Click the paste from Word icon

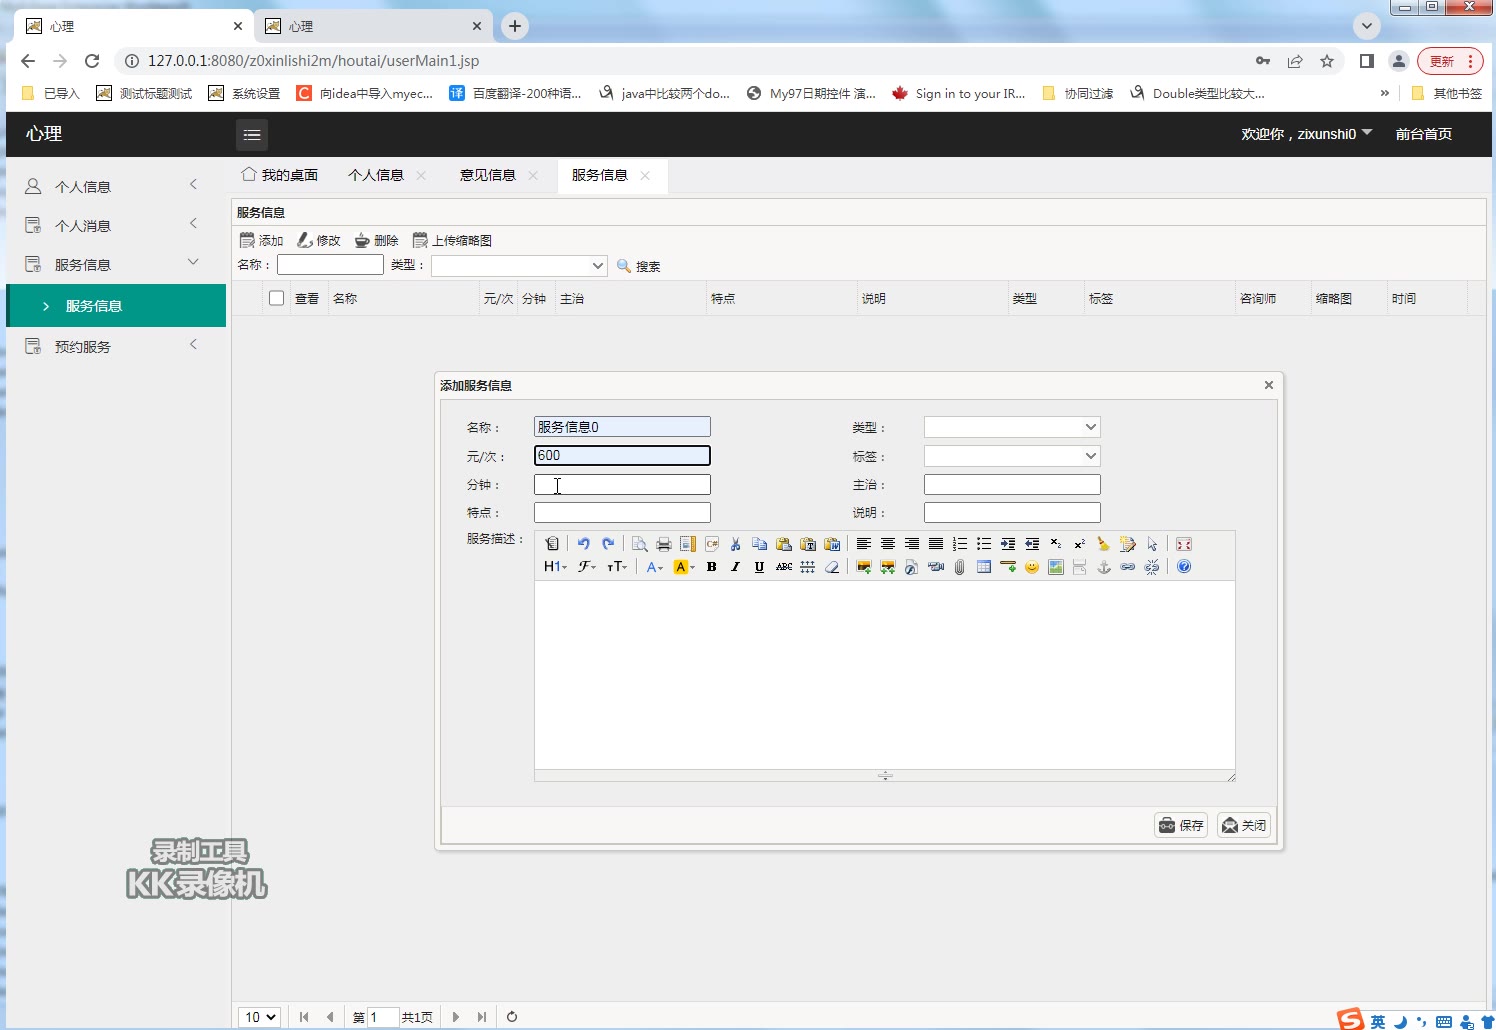tap(832, 544)
